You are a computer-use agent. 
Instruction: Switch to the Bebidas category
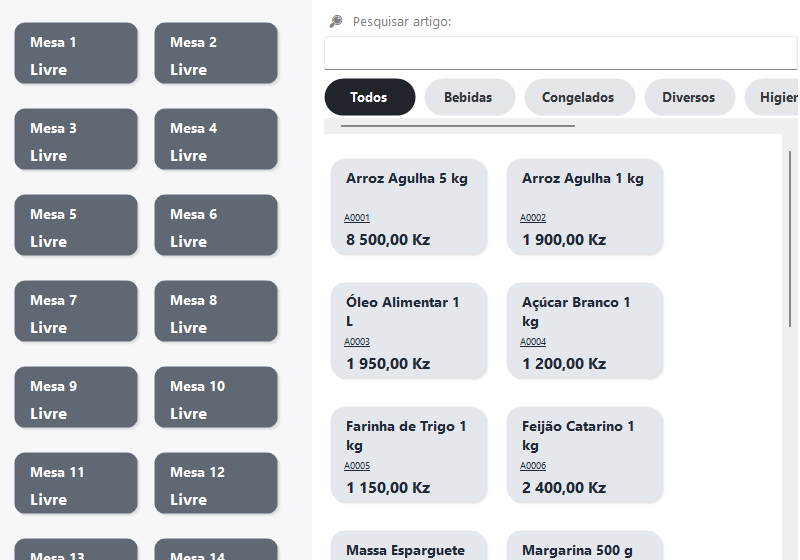(x=470, y=97)
